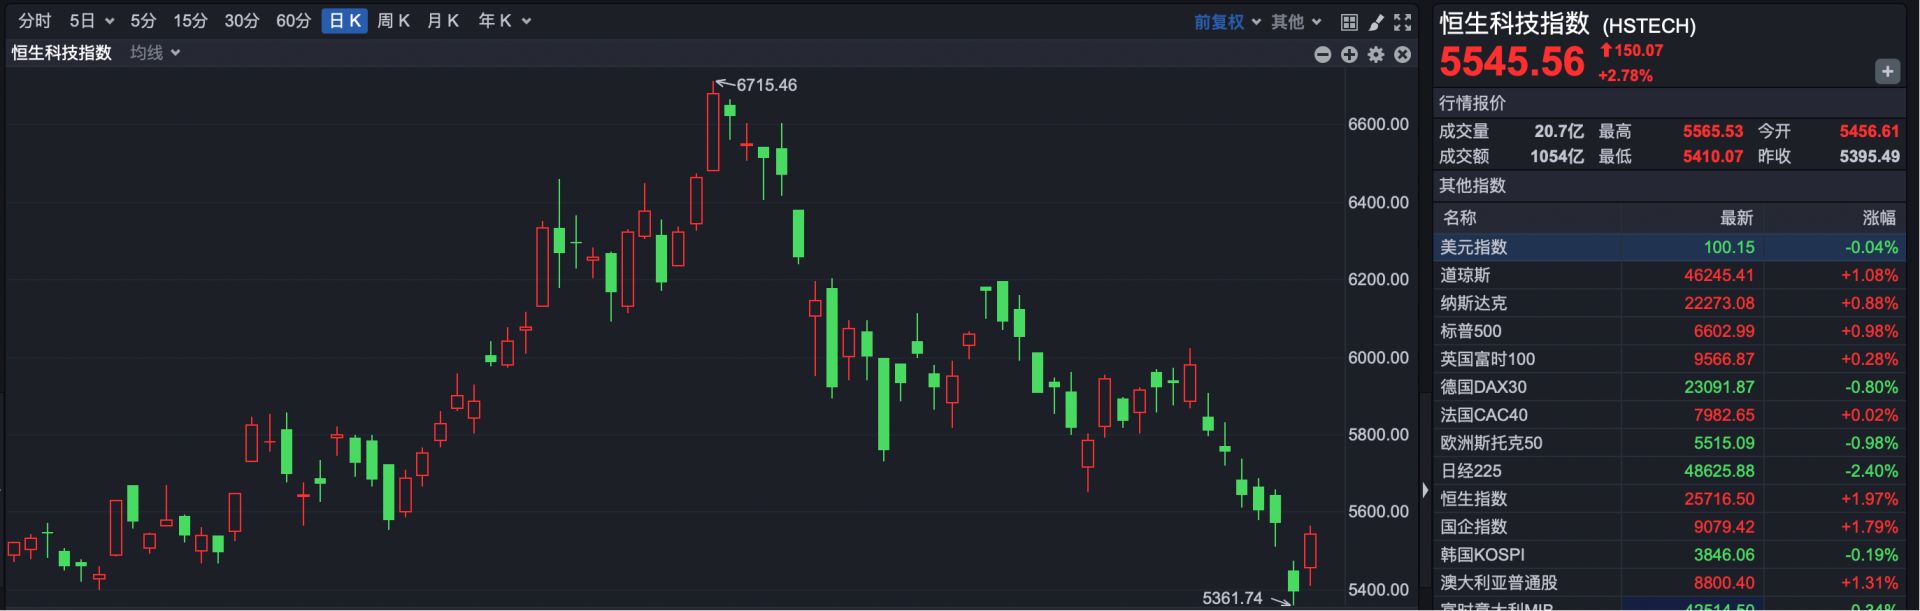
Task: Select the drawing brush tool
Action: coord(1376,21)
